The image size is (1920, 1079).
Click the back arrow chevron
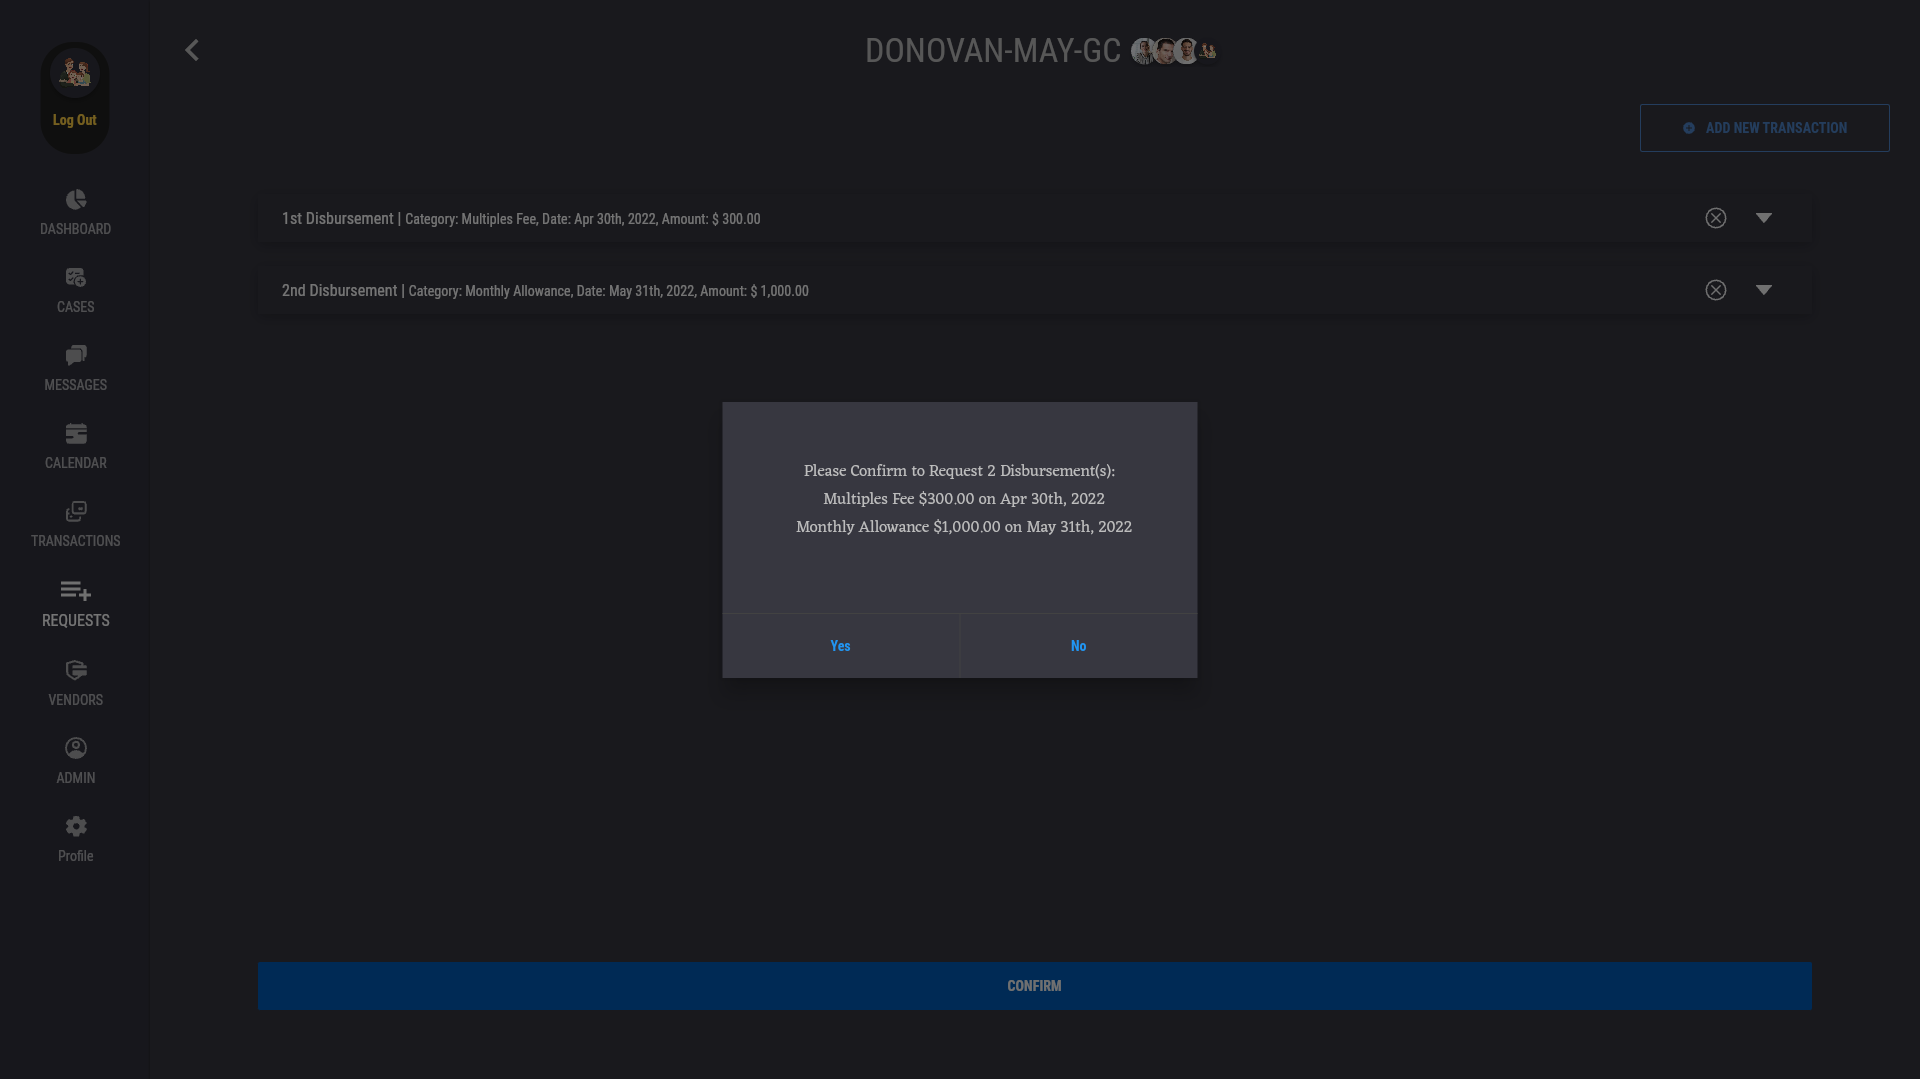coord(192,50)
